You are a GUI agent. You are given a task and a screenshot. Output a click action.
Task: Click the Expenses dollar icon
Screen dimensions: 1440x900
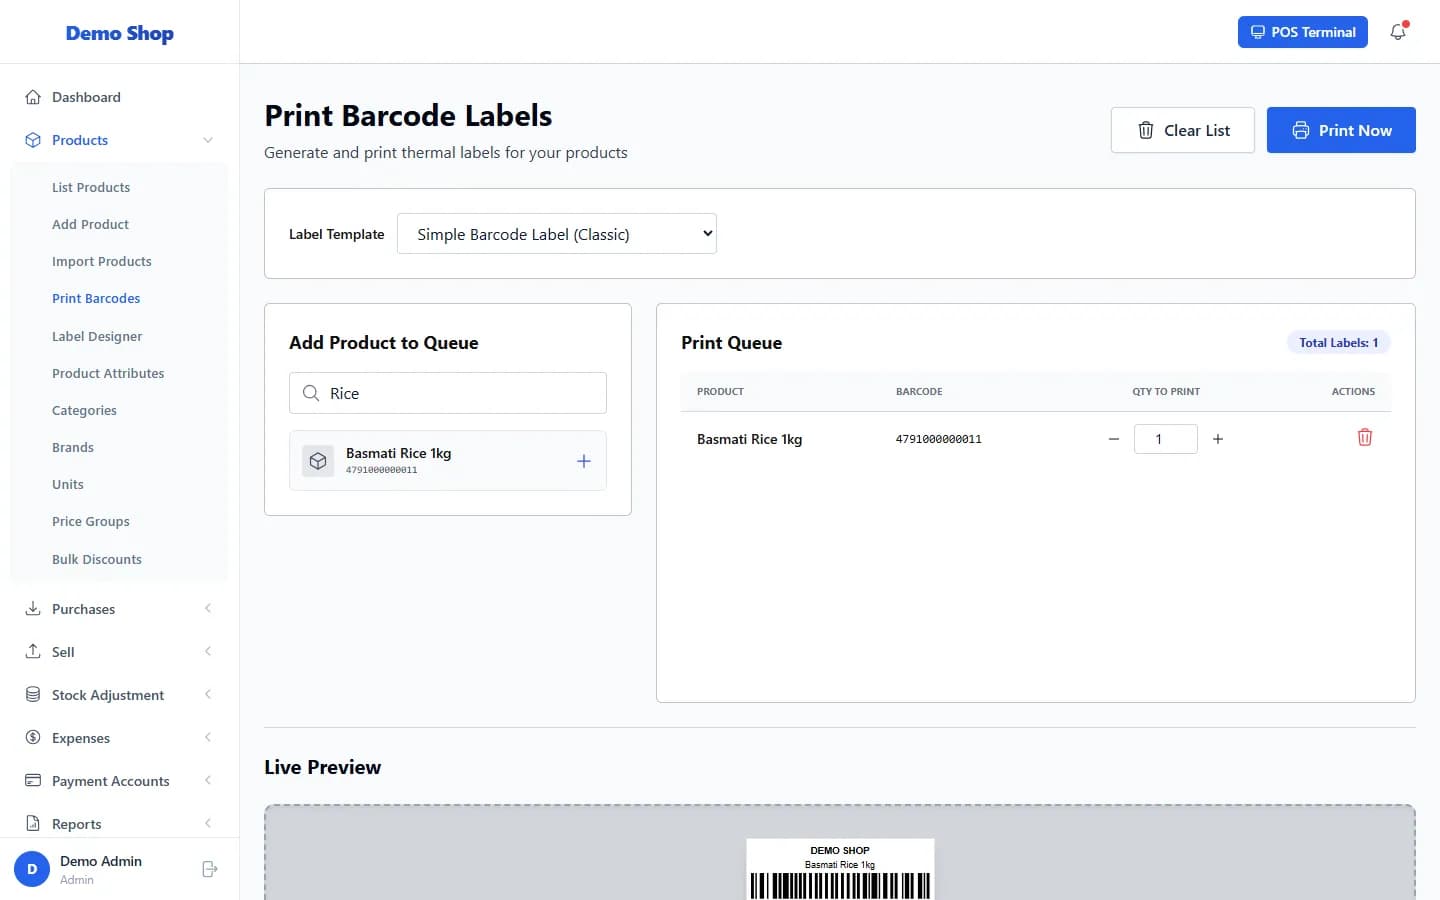coord(33,737)
